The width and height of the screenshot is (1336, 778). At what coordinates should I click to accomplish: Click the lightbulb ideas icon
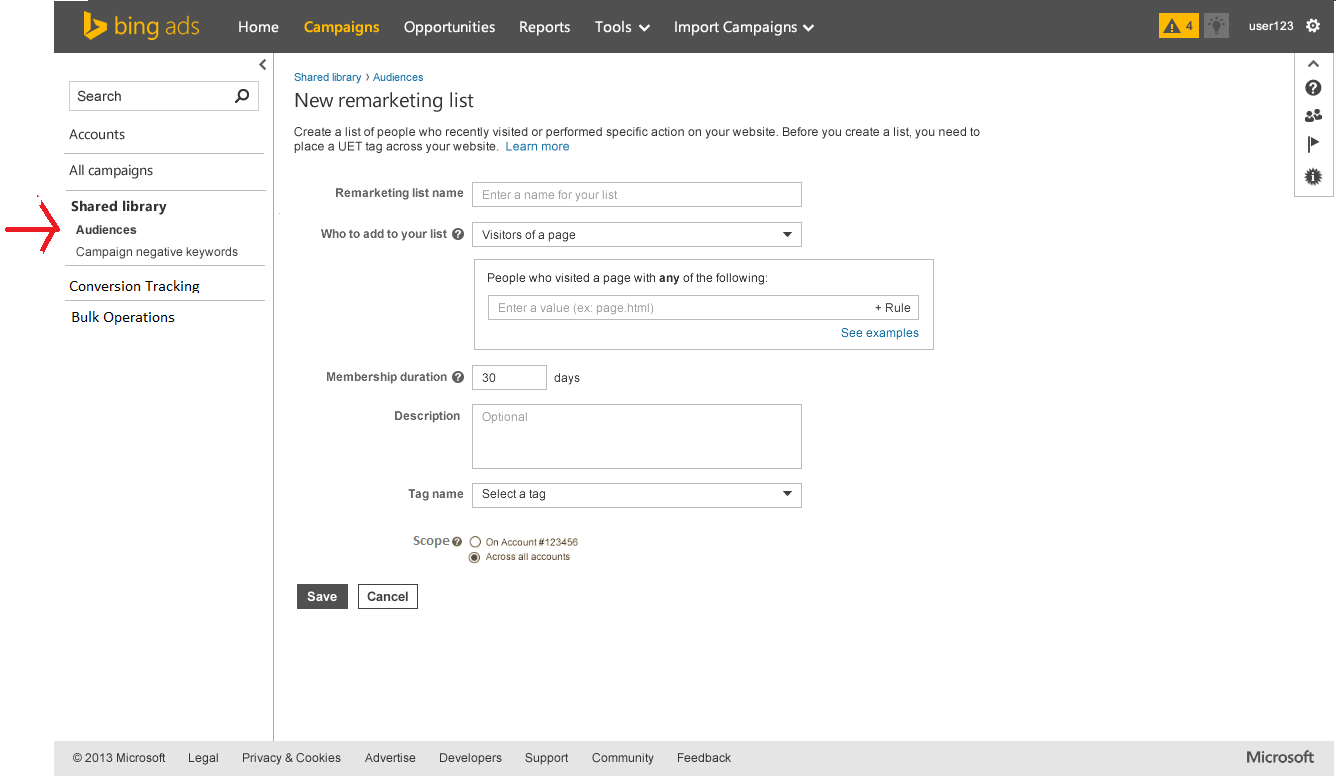point(1216,27)
